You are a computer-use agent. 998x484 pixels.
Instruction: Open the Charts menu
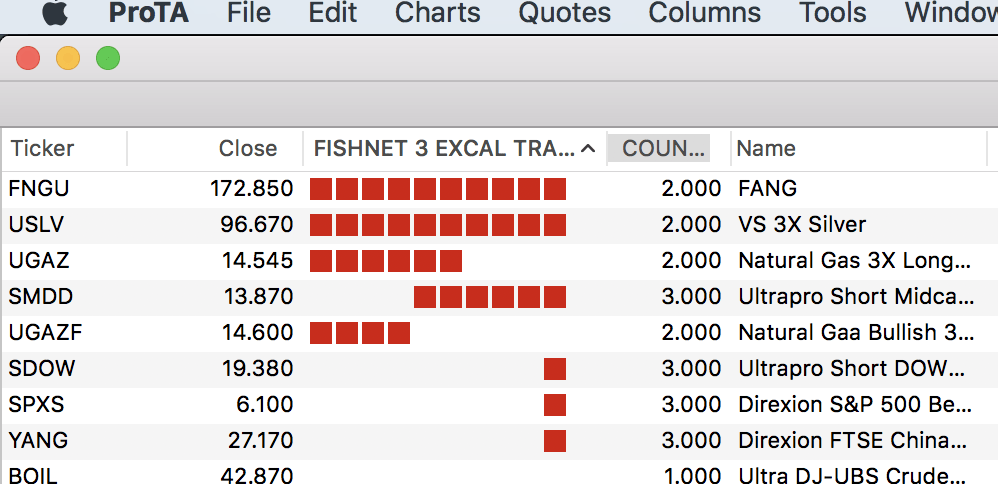click(x=437, y=13)
